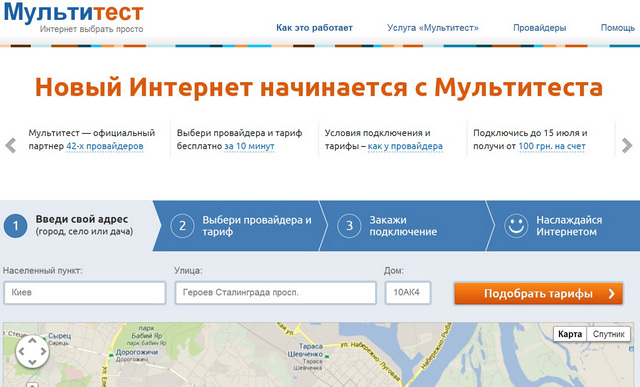
Task: Show next carousel slide with right arrow
Action: (x=627, y=145)
